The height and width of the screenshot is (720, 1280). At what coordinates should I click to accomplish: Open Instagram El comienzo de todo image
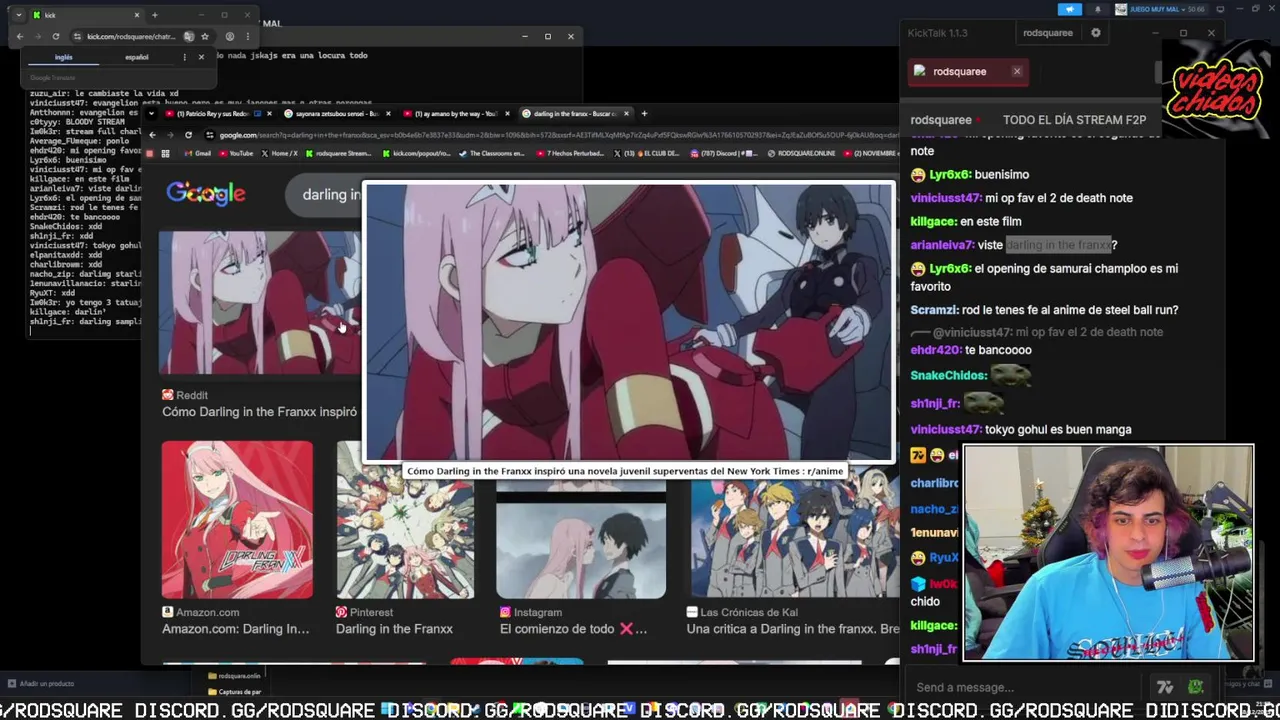click(581, 520)
